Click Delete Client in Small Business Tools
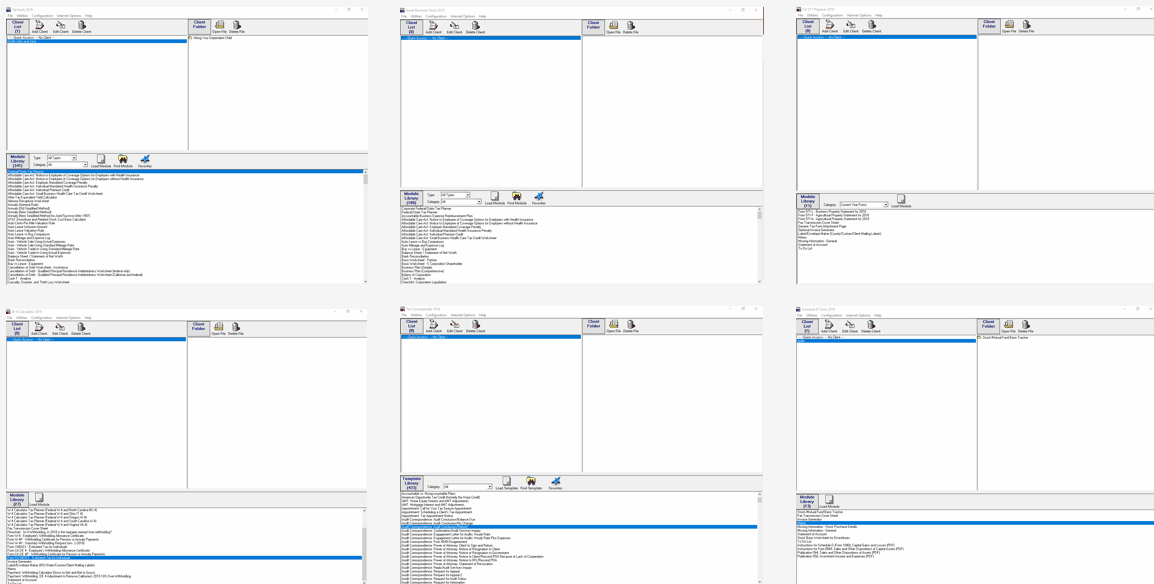The width and height of the screenshot is (1154, 584). point(475,27)
